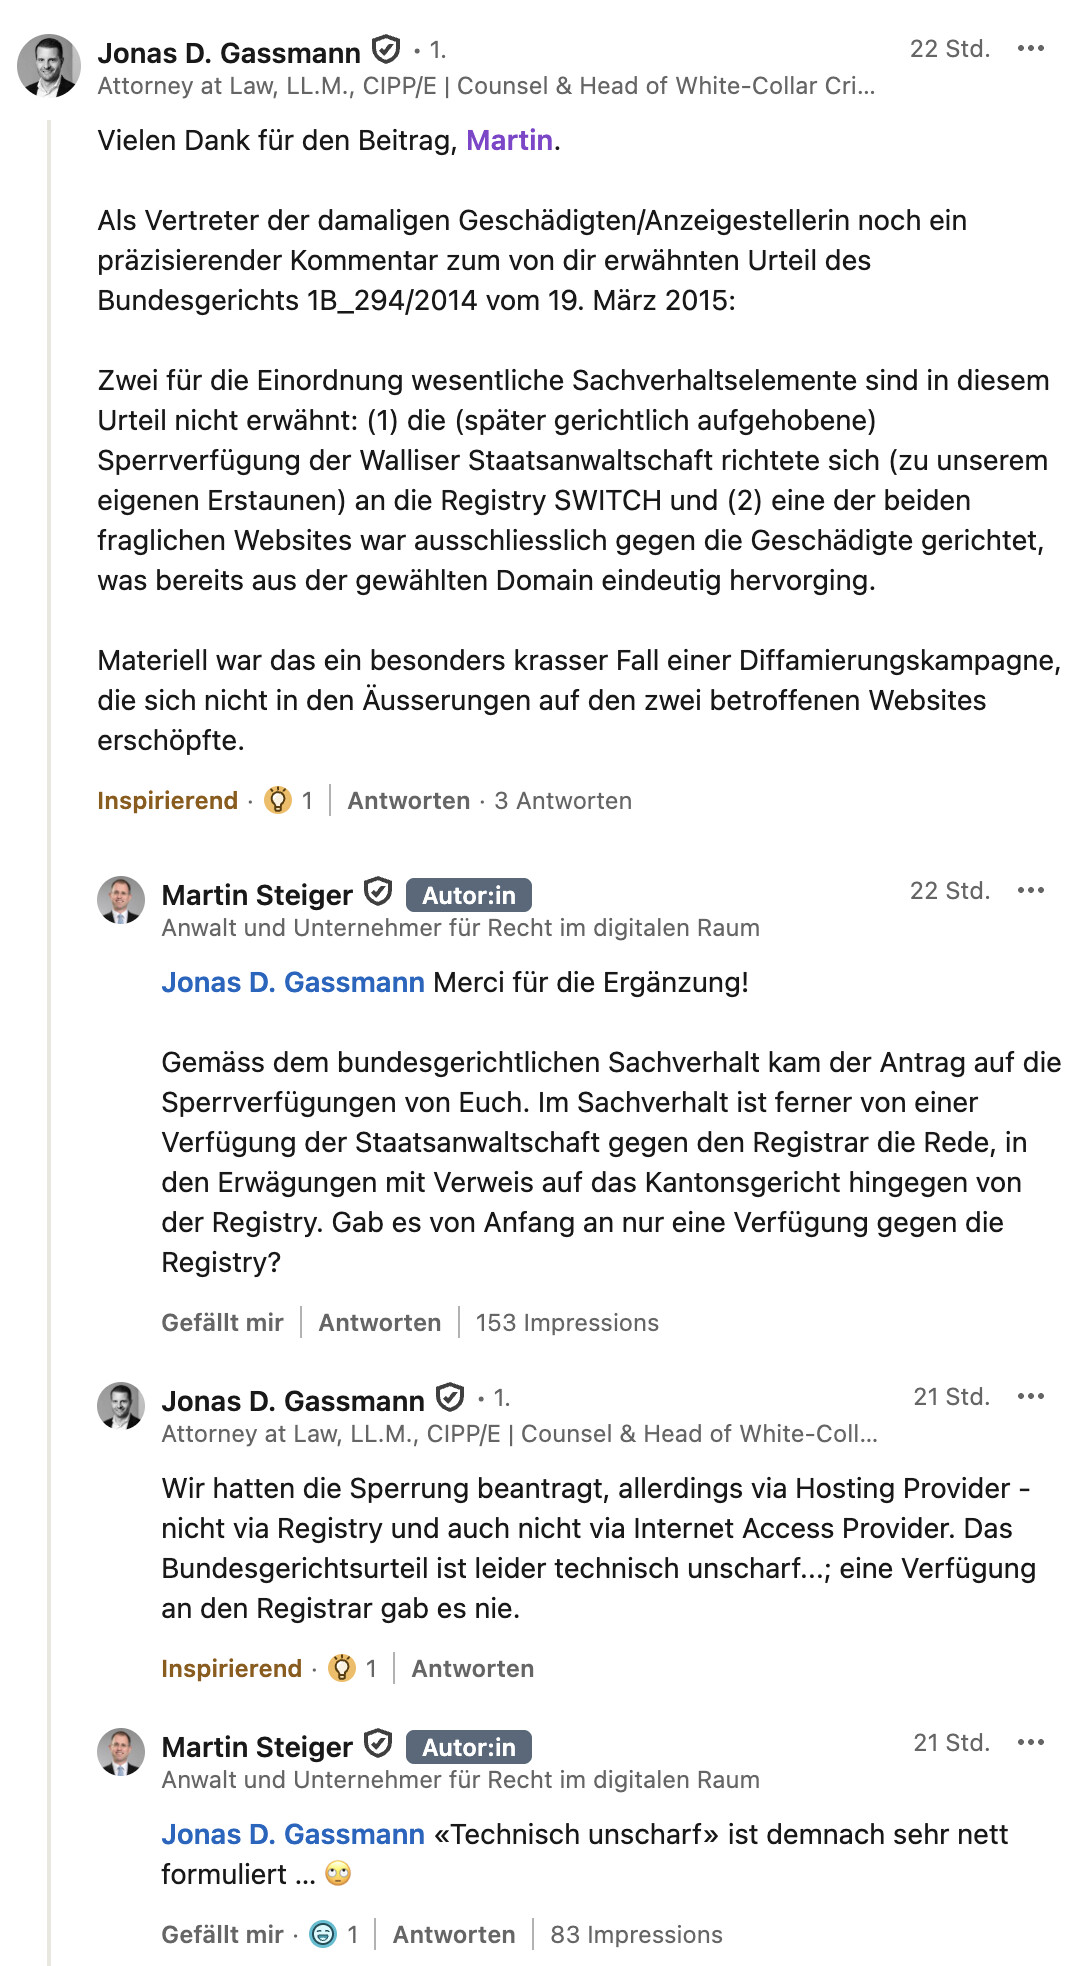Open Jonas D. Gassmann's top comment avatar
The height and width of the screenshot is (1966, 1078).
coord(49,66)
